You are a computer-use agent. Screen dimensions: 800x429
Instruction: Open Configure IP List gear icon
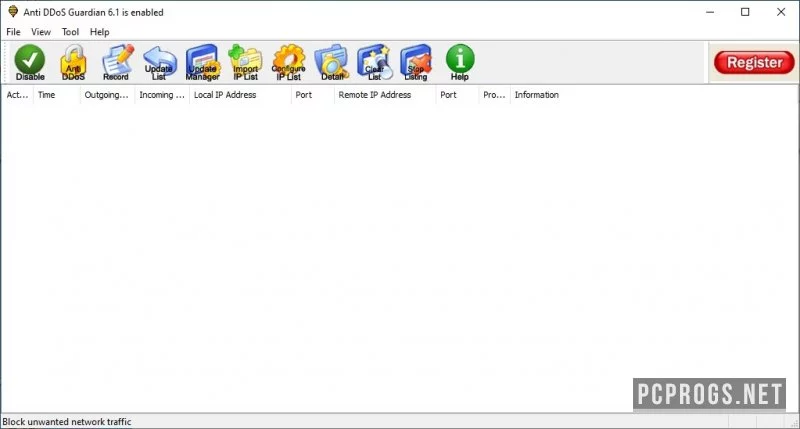tap(288, 62)
